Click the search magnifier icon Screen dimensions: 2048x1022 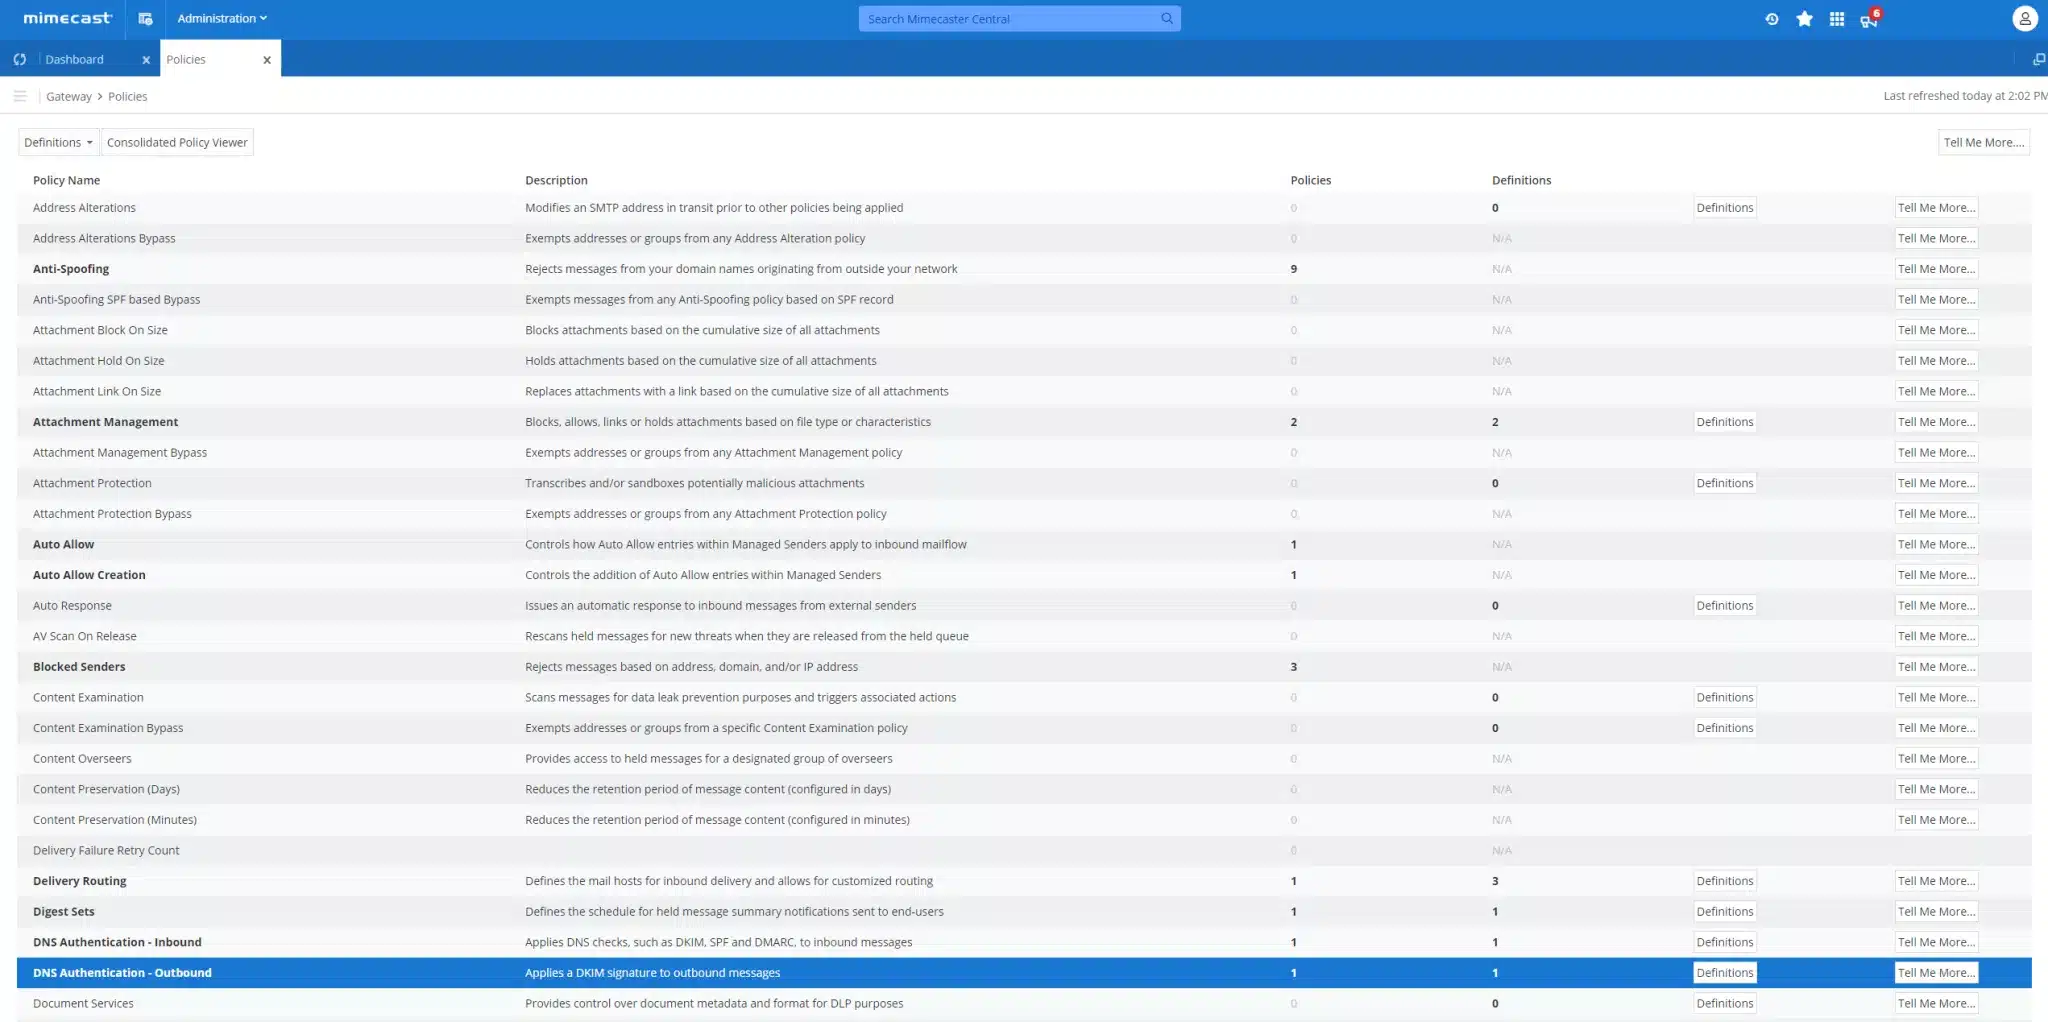click(x=1166, y=19)
